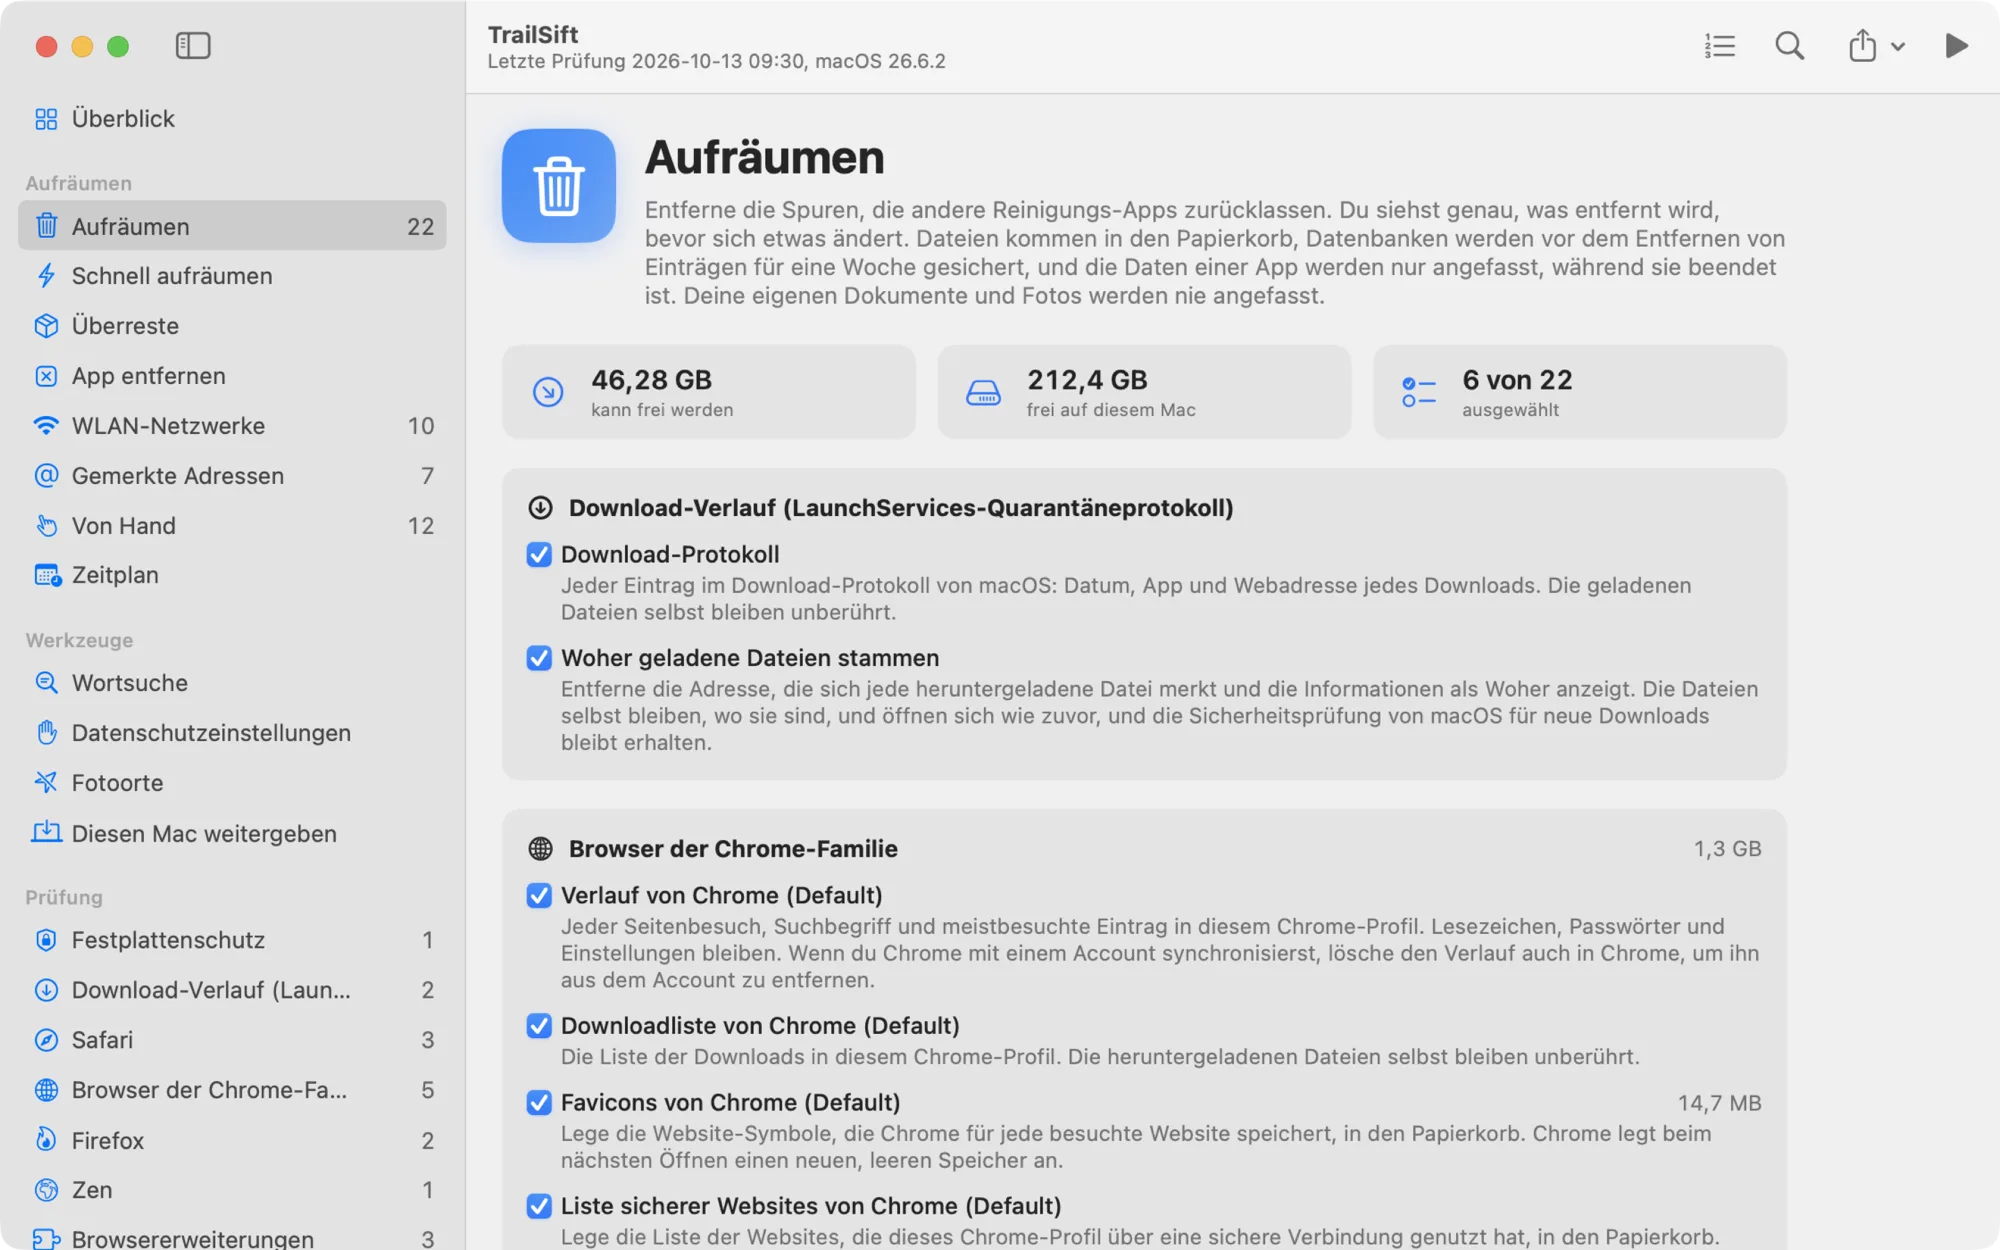Viewport: 2000px width, 1250px height.
Task: Select Von Hand in the sidebar
Action: click(232, 526)
